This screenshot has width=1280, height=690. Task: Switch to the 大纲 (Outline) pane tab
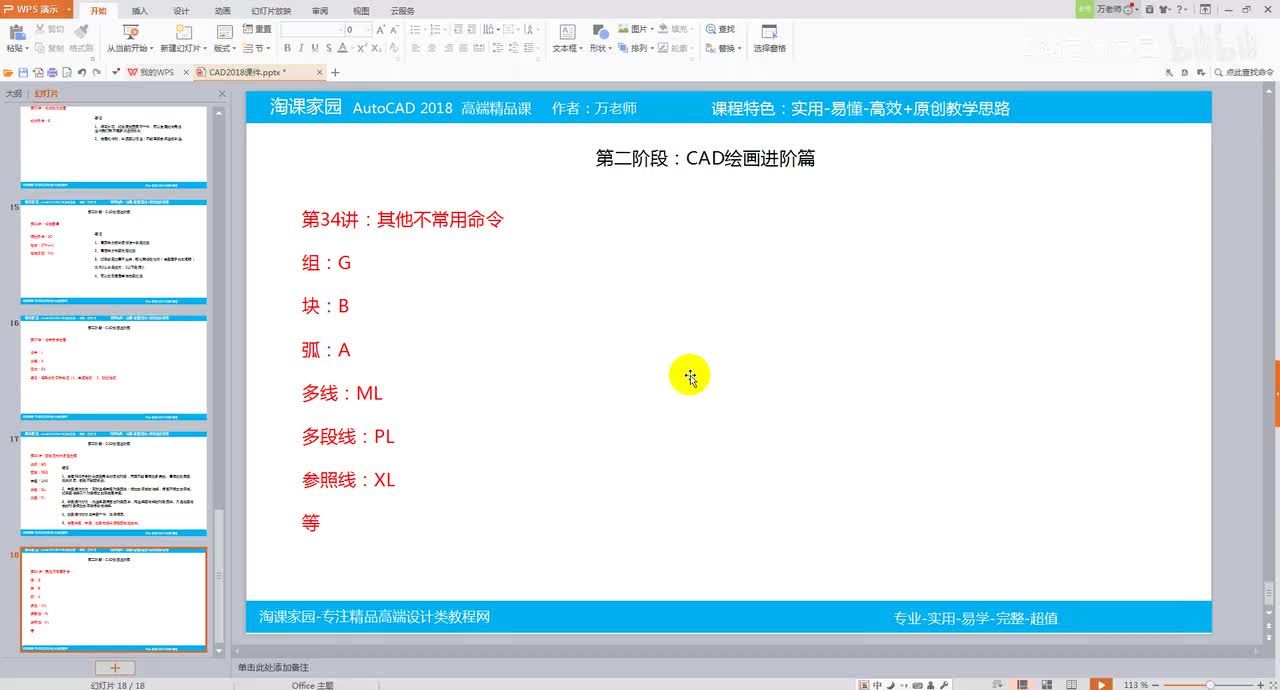[x=13, y=92]
